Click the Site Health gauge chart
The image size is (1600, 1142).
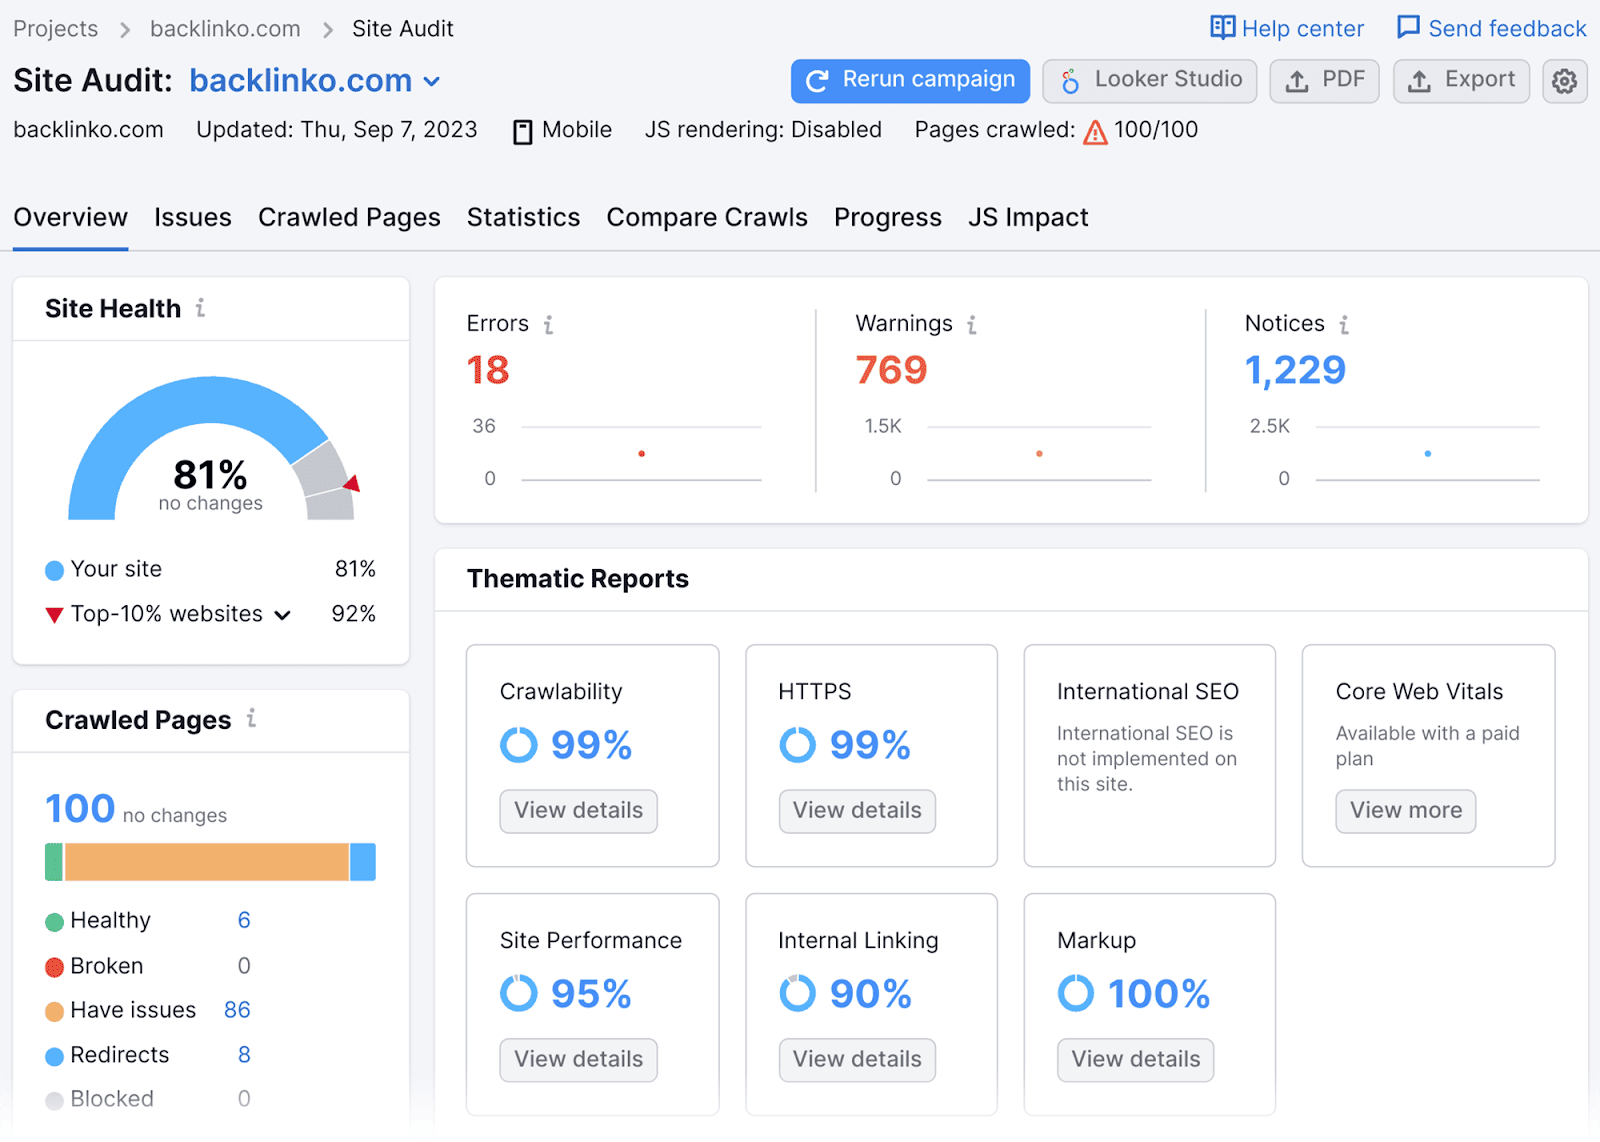(x=211, y=448)
